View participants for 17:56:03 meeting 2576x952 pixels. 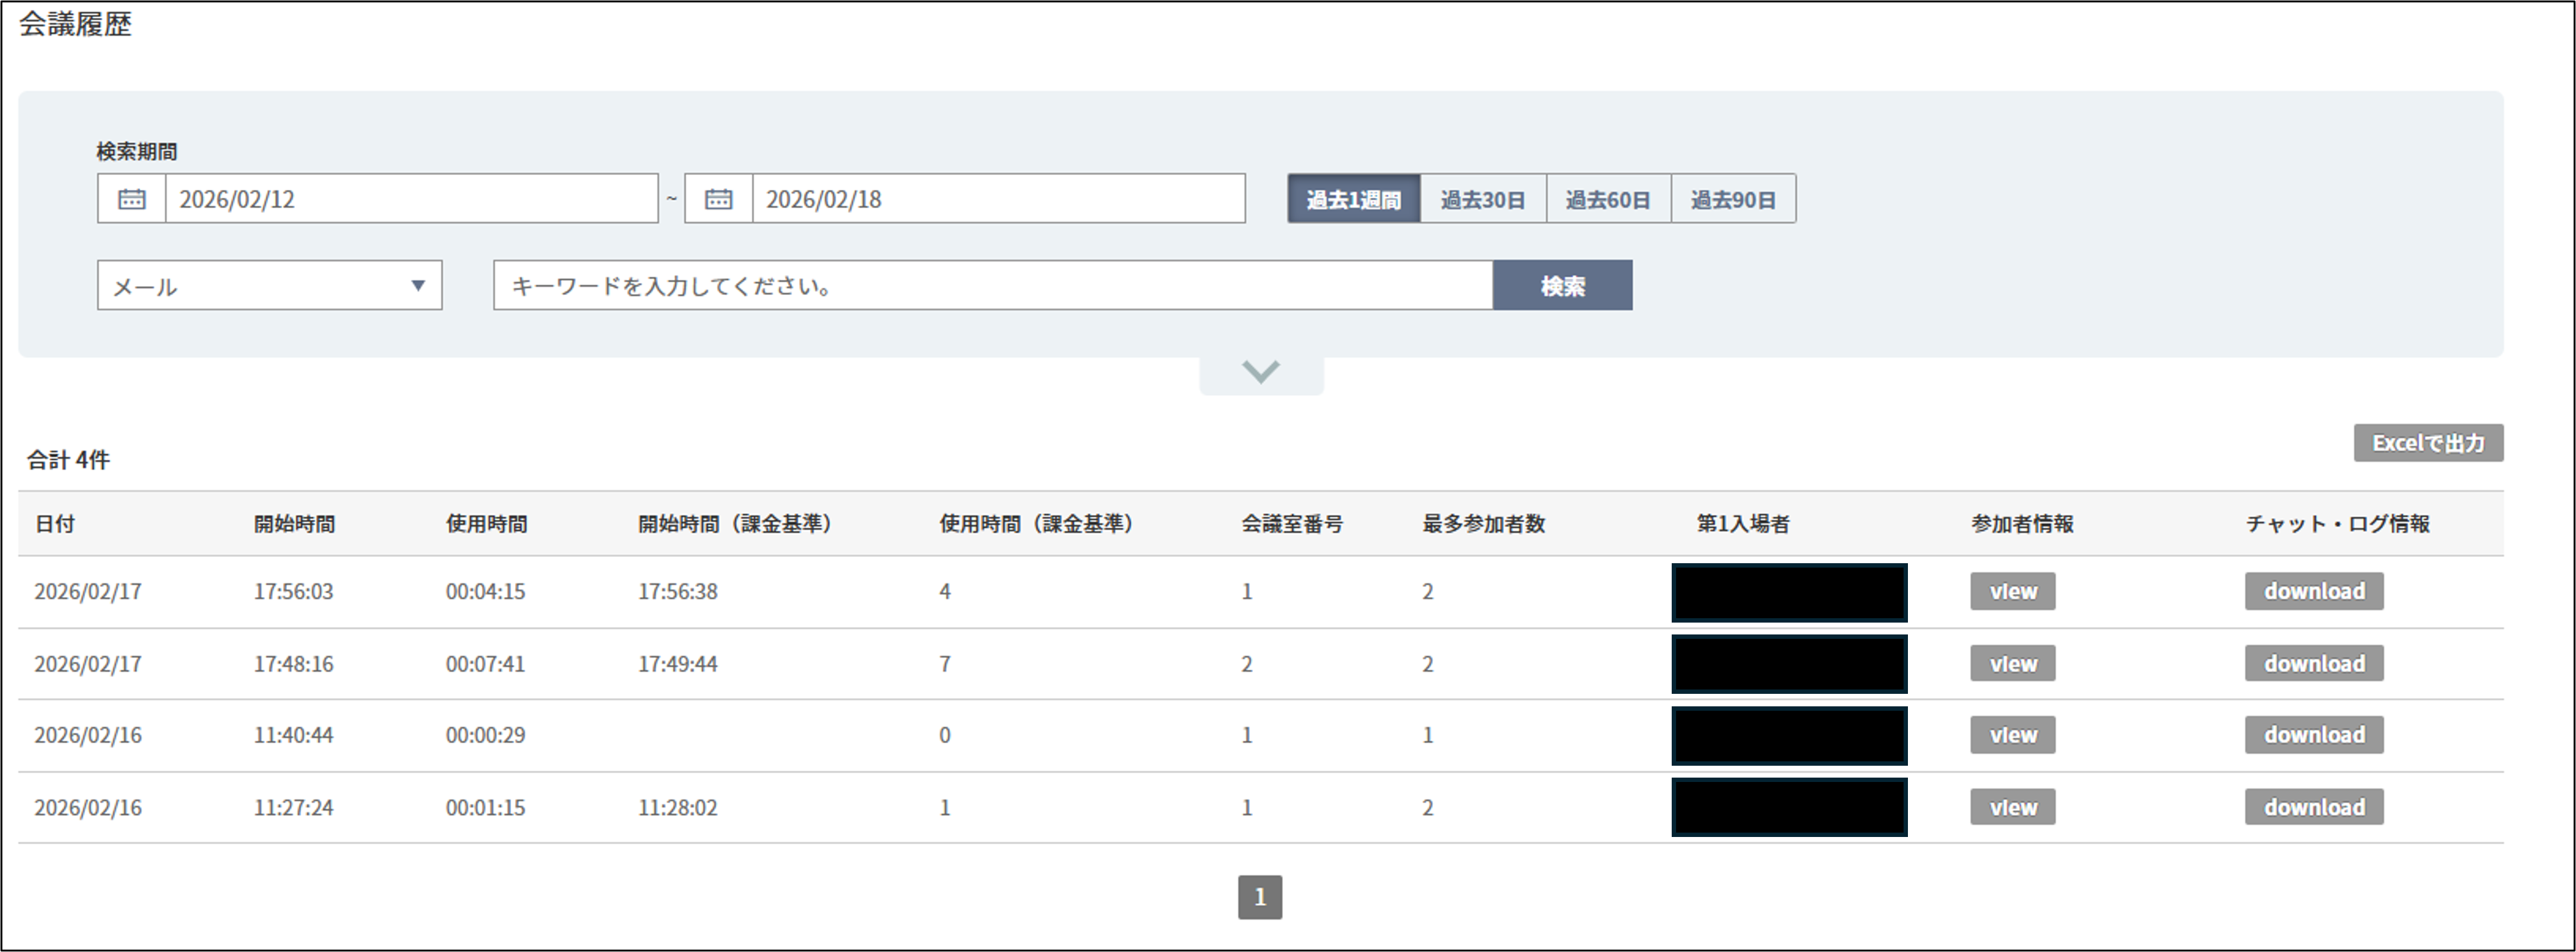(2012, 591)
